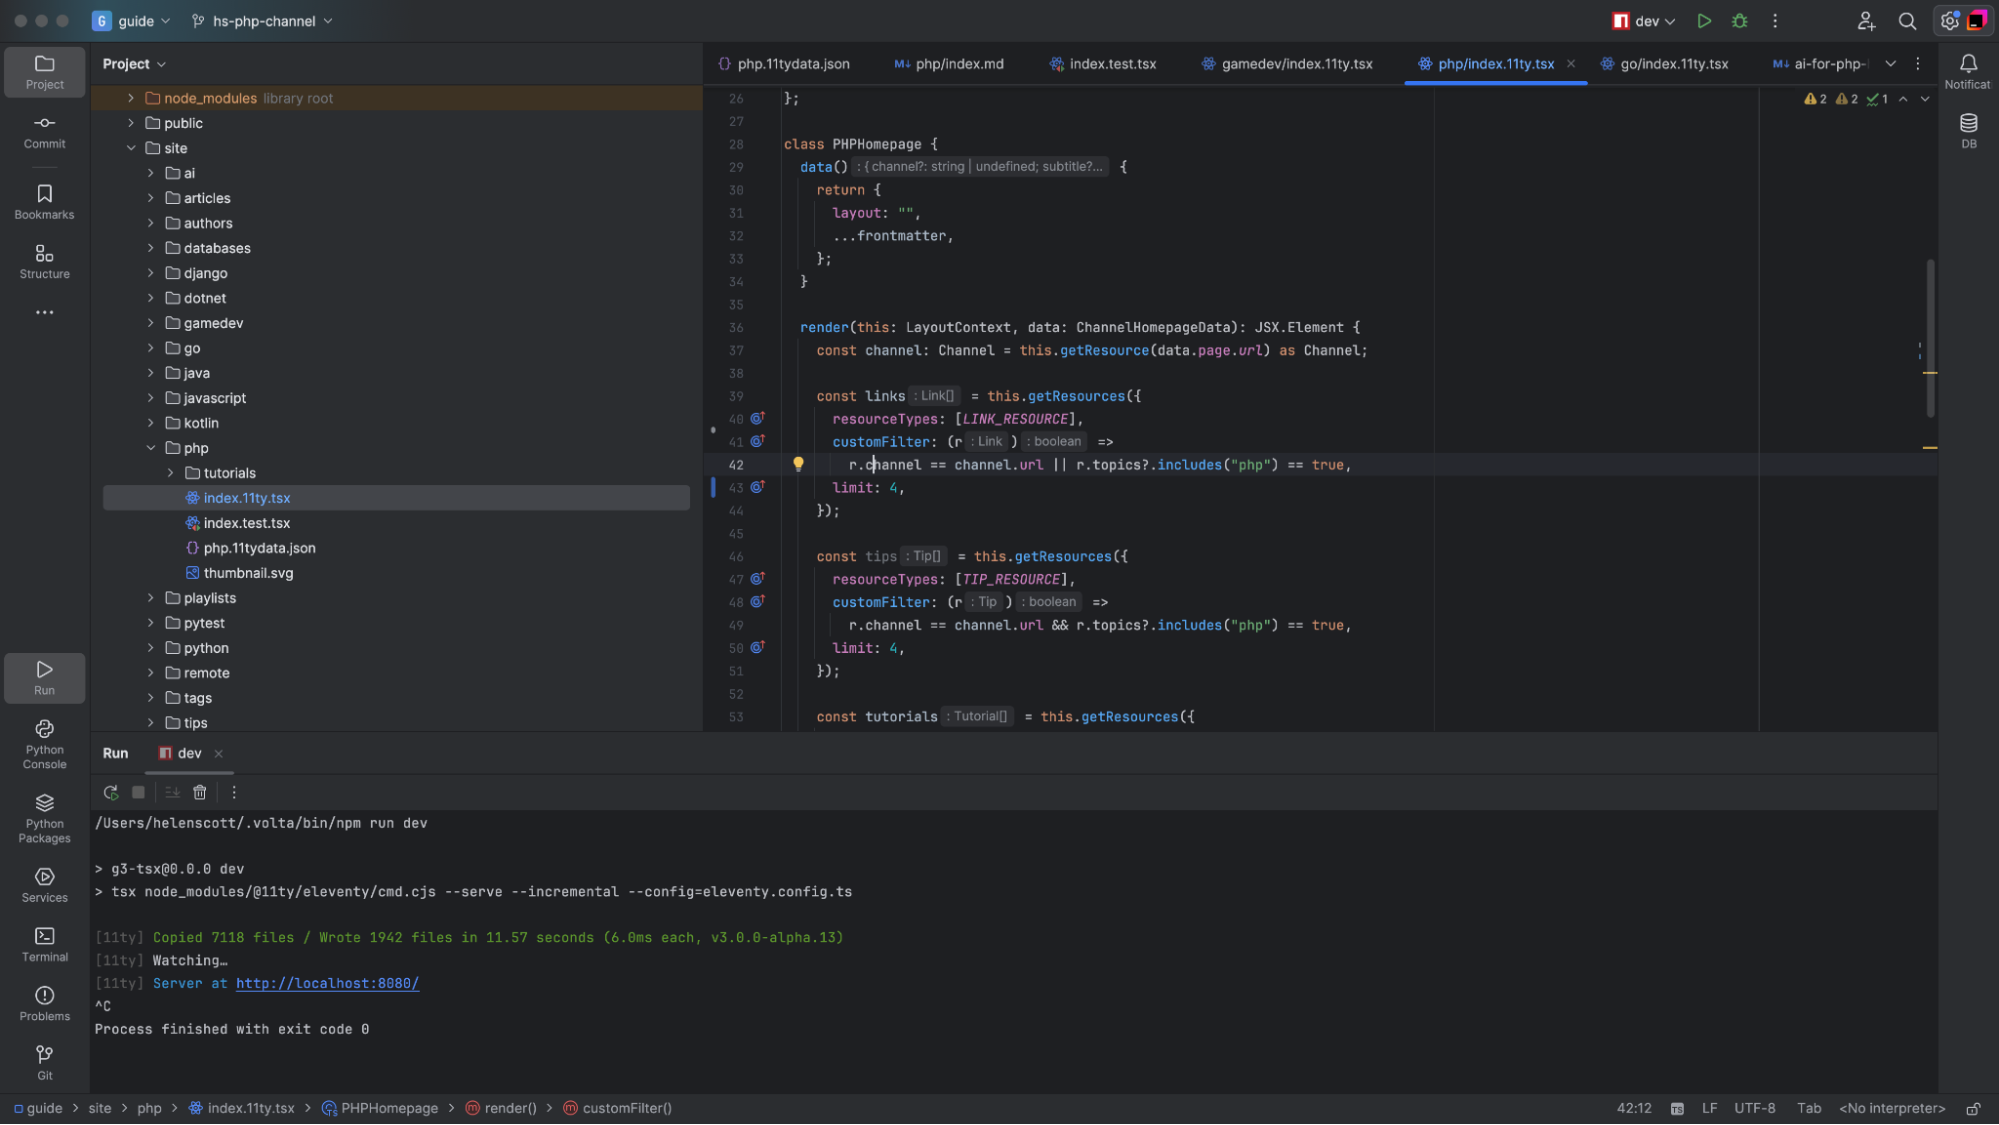
Task: Open the Commit tool window
Action: (44, 131)
